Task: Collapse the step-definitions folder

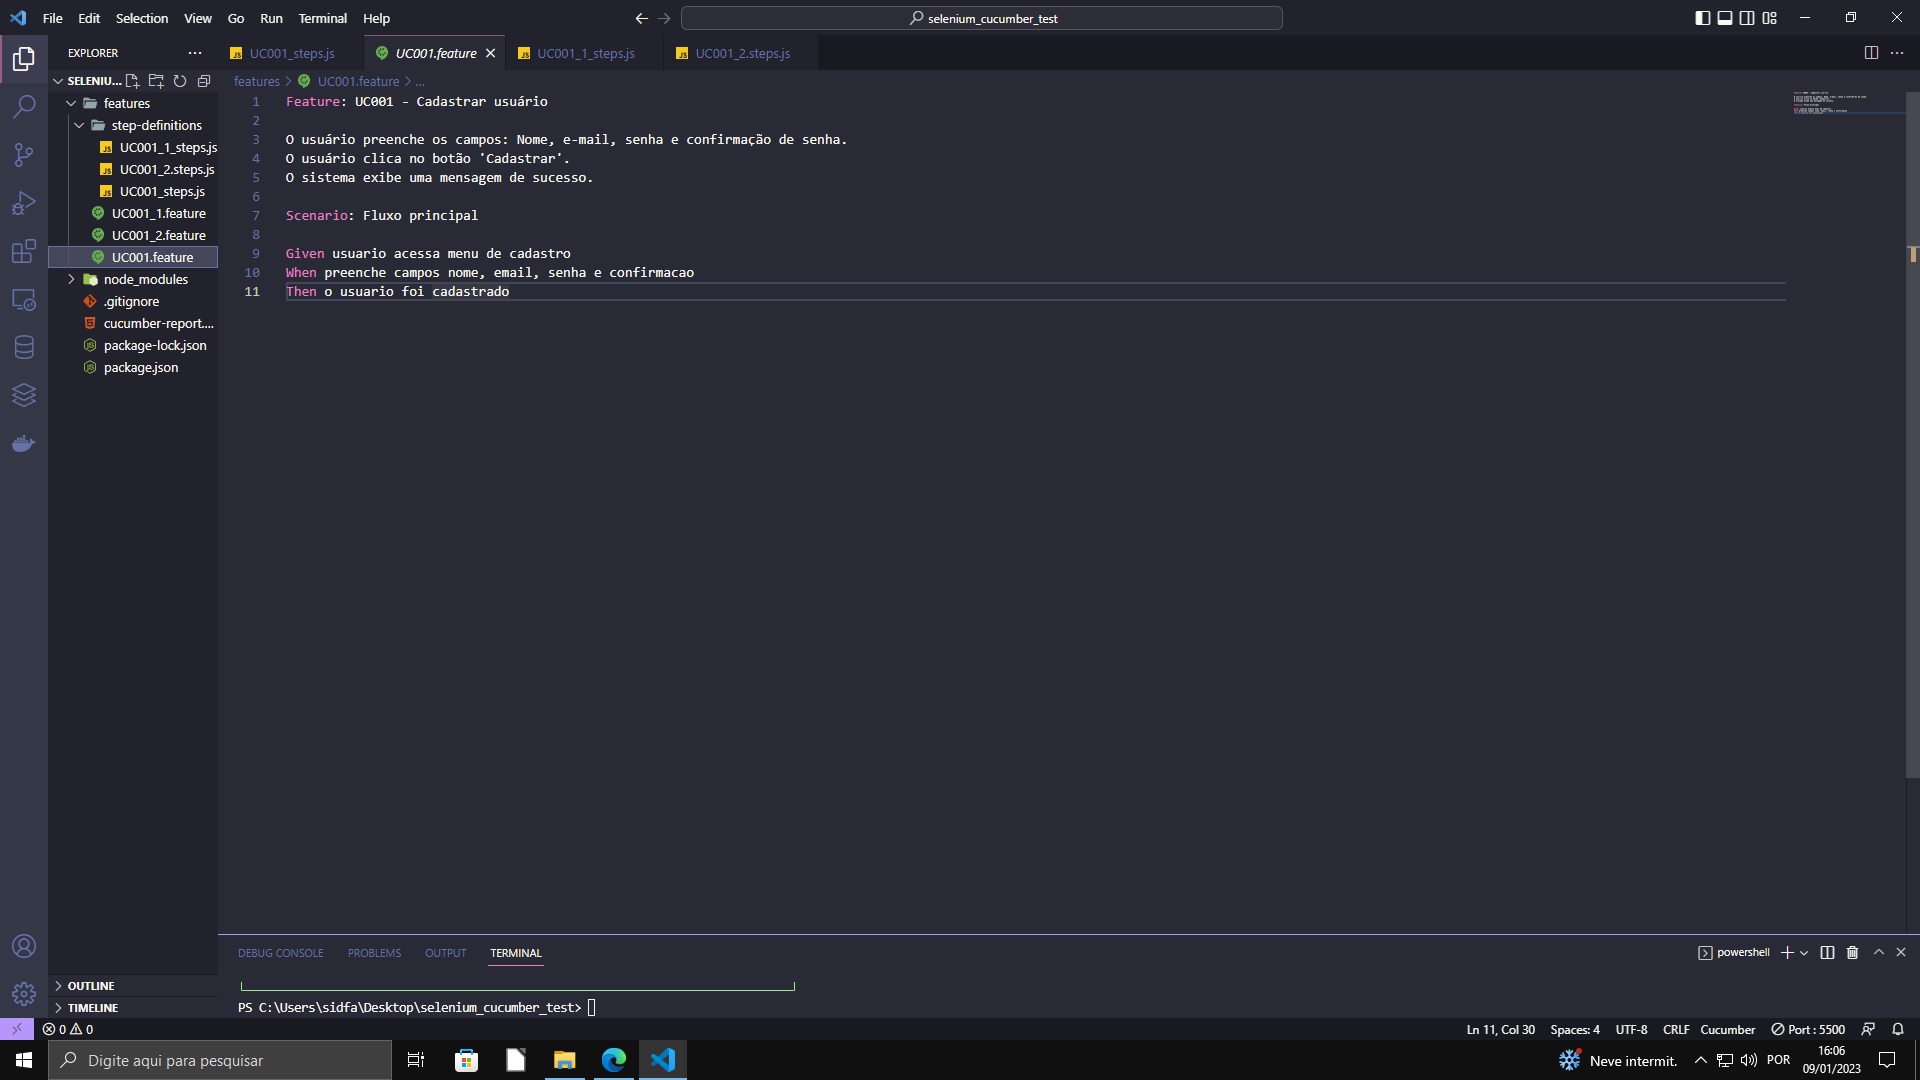Action: tap(79, 125)
